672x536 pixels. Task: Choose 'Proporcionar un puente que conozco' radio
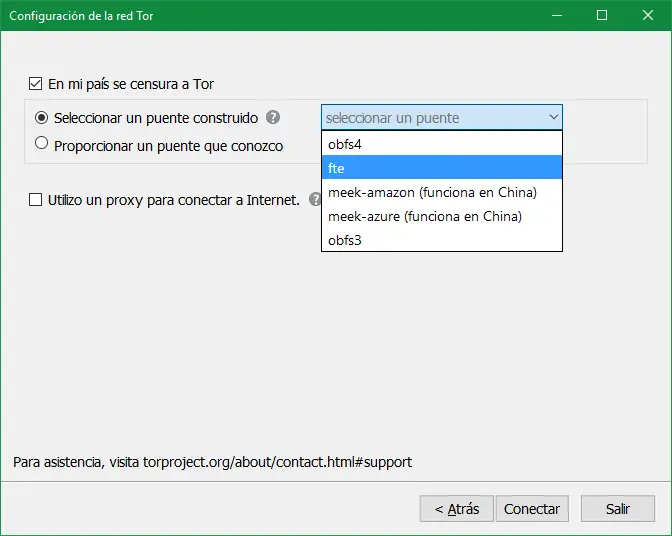pos(42,143)
